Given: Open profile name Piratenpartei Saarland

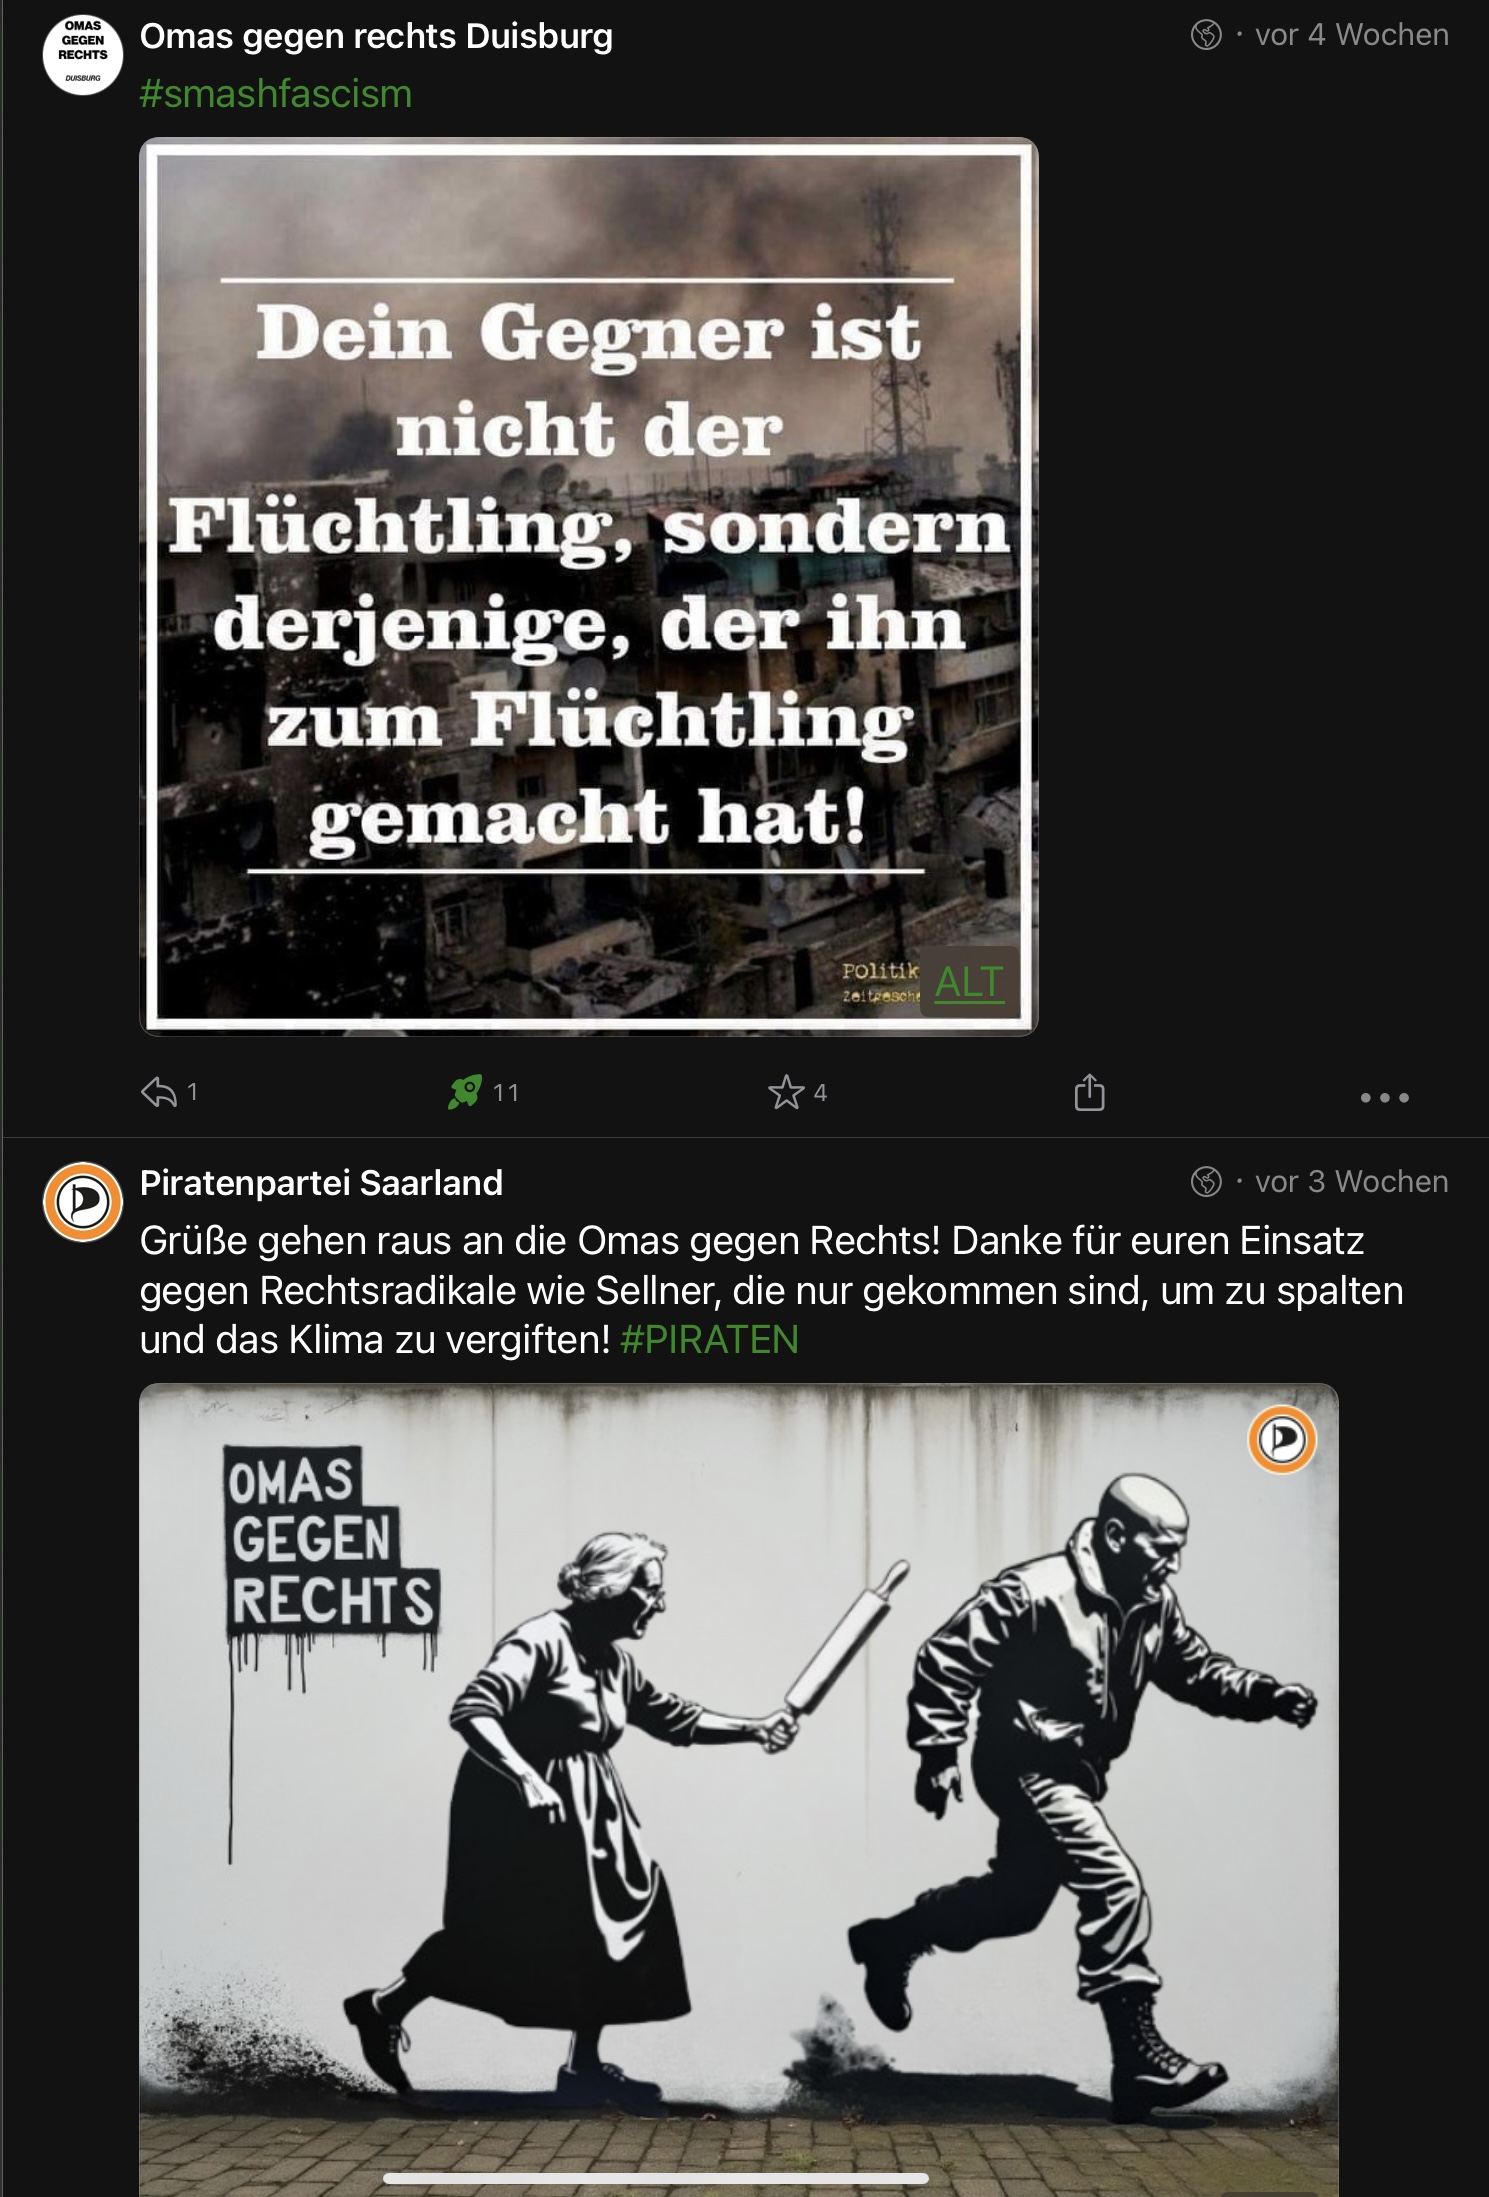Looking at the screenshot, I should [321, 1183].
